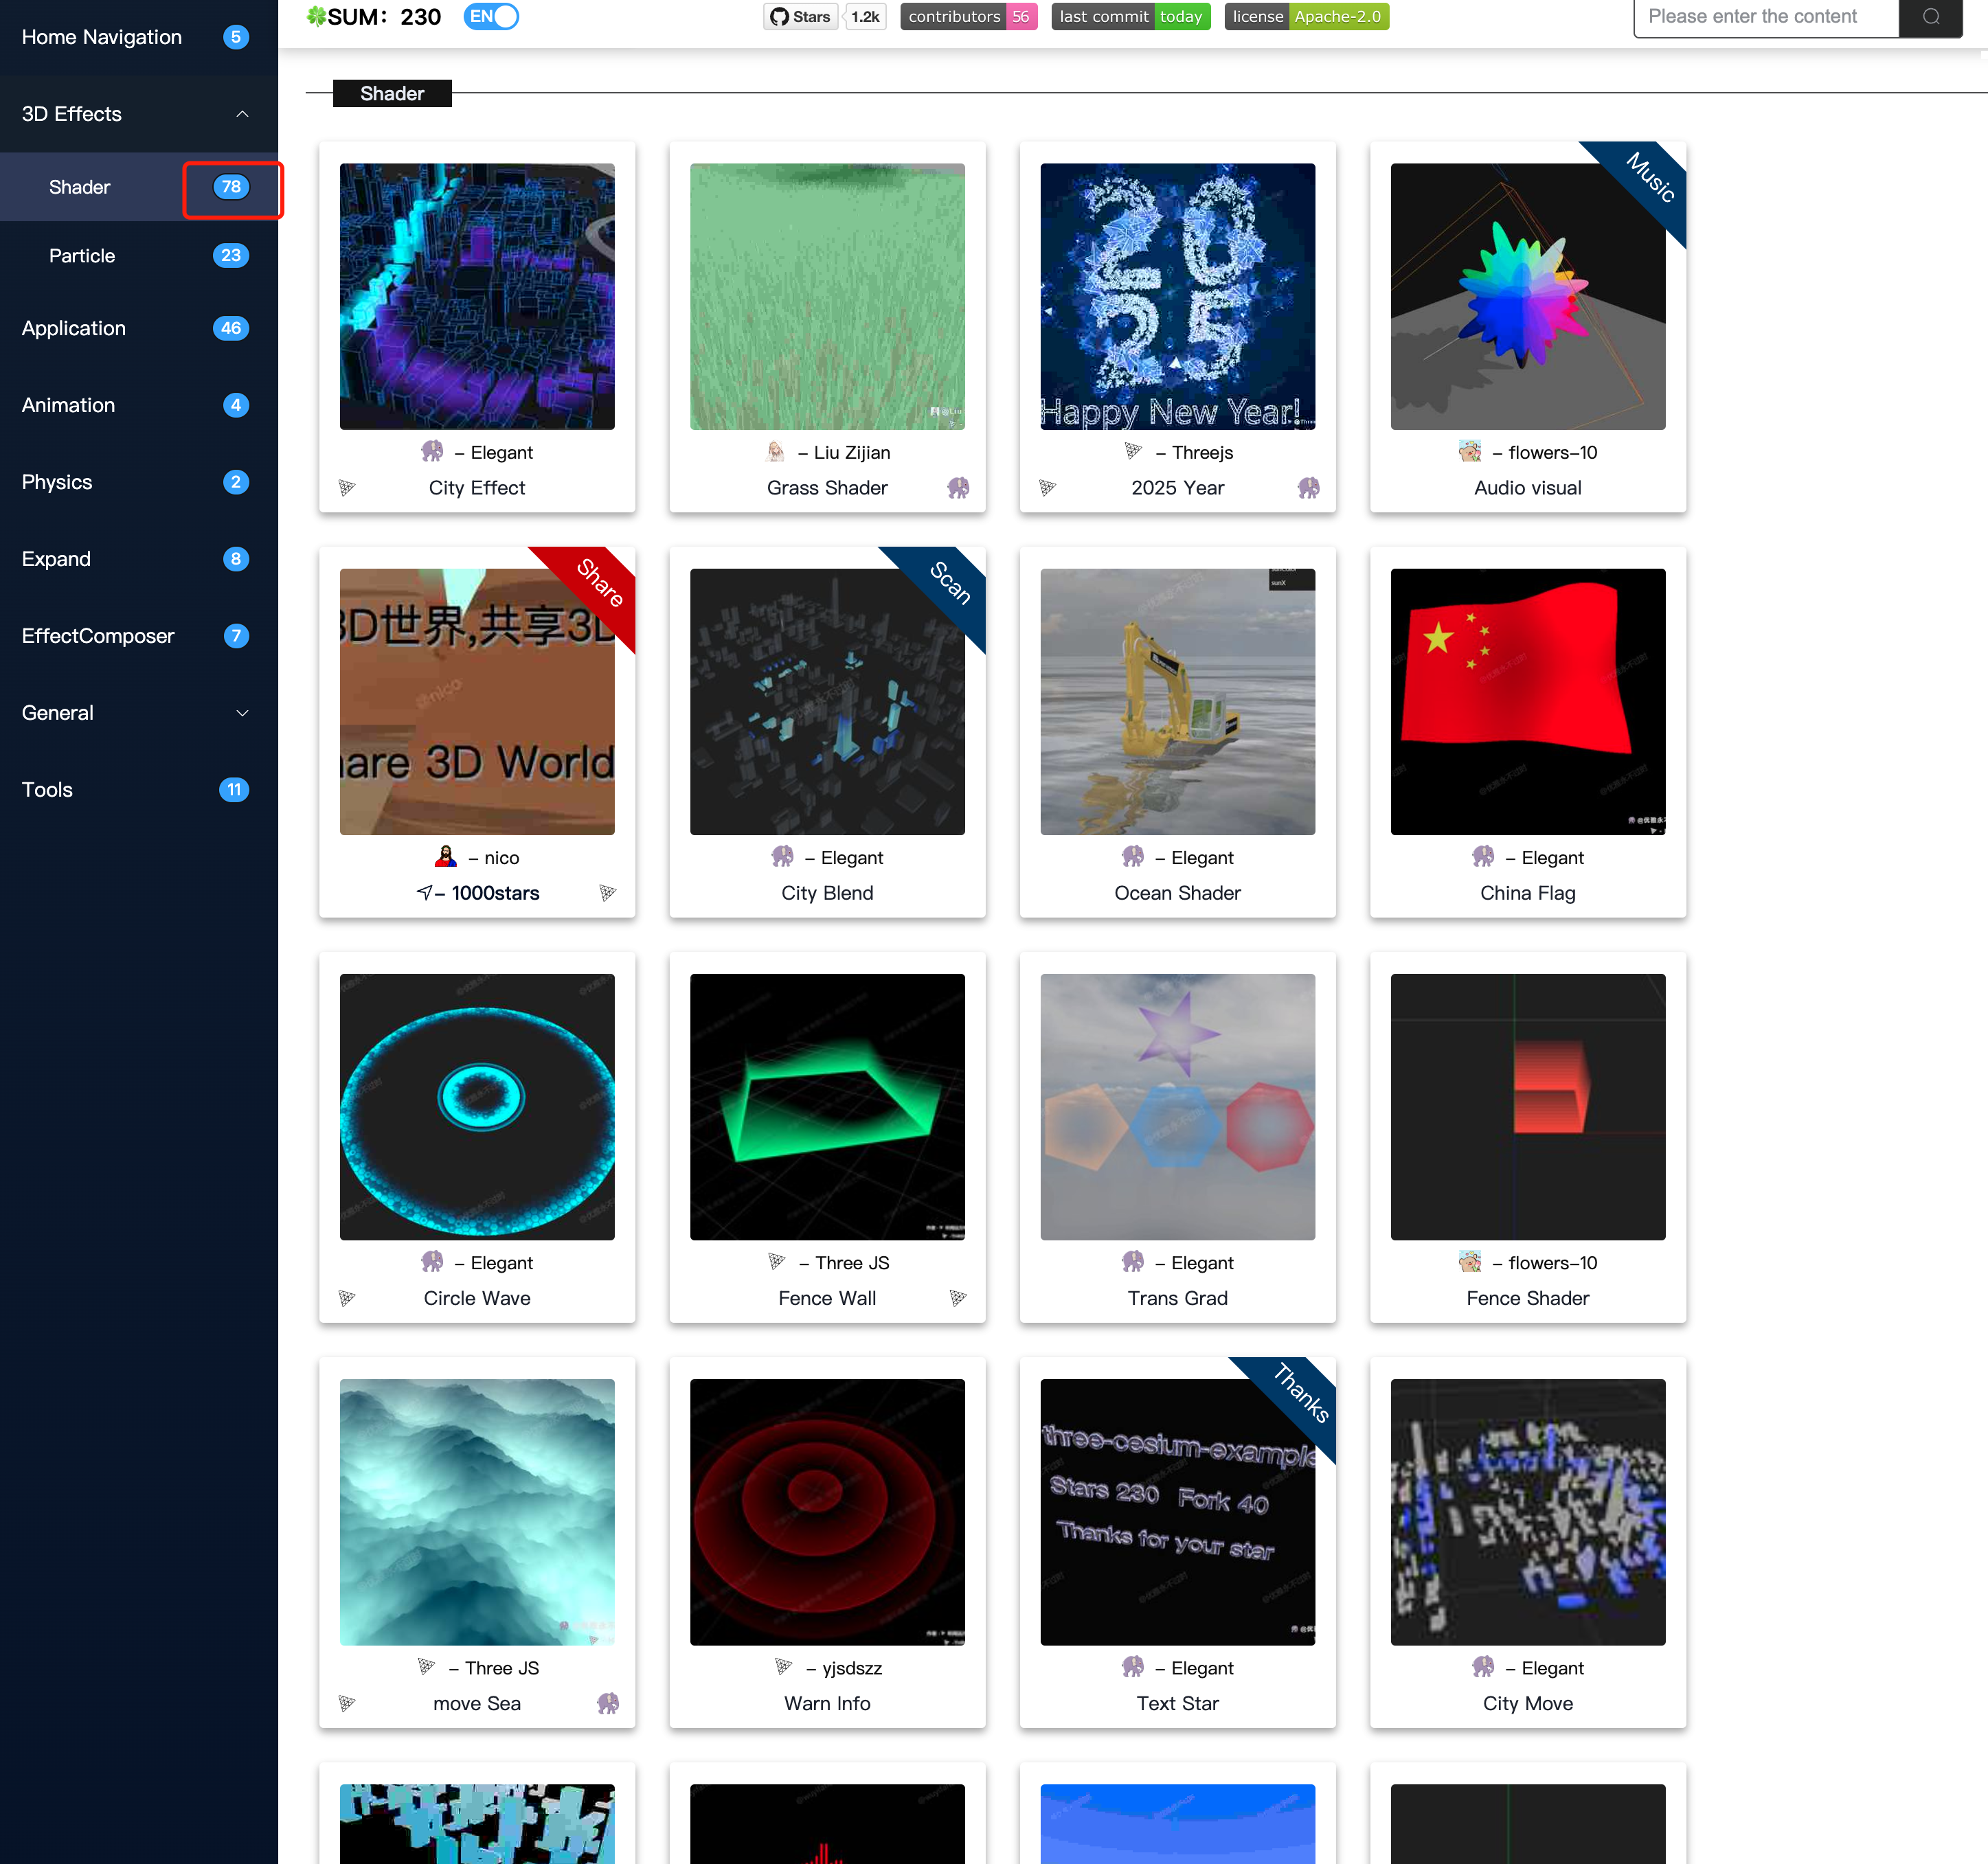Click flowers-10 avatar on the Fence Shader card
Viewport: 1988px width, 1864px height.
click(x=1470, y=1262)
